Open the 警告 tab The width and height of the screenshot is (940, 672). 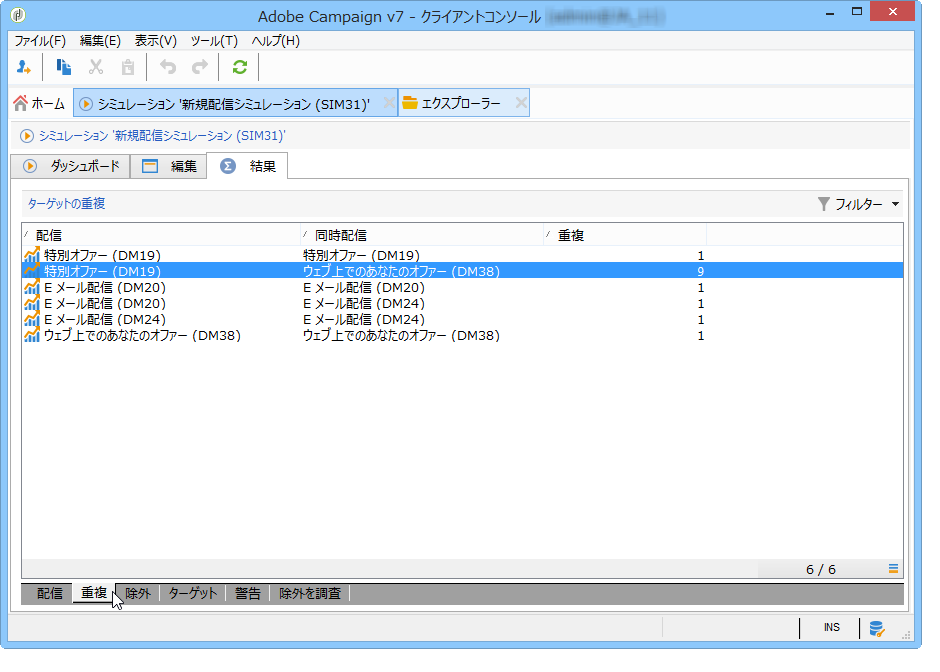[248, 593]
